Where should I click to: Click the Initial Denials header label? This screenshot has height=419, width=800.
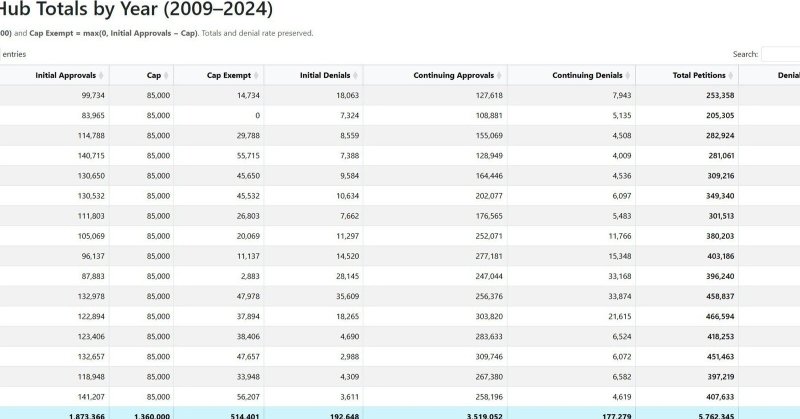pyautogui.click(x=325, y=76)
